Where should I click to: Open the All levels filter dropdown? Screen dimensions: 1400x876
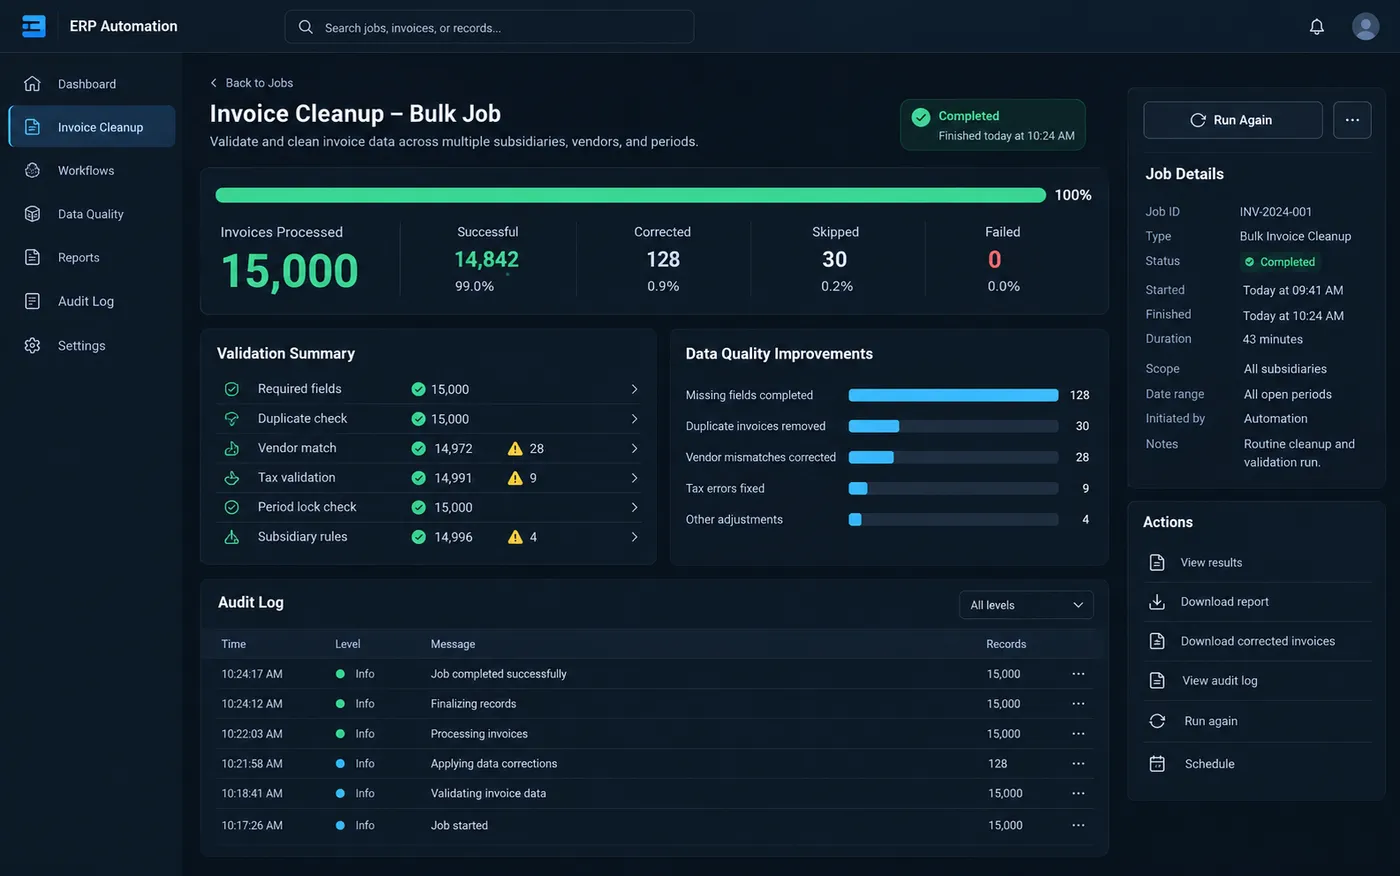1026,605
